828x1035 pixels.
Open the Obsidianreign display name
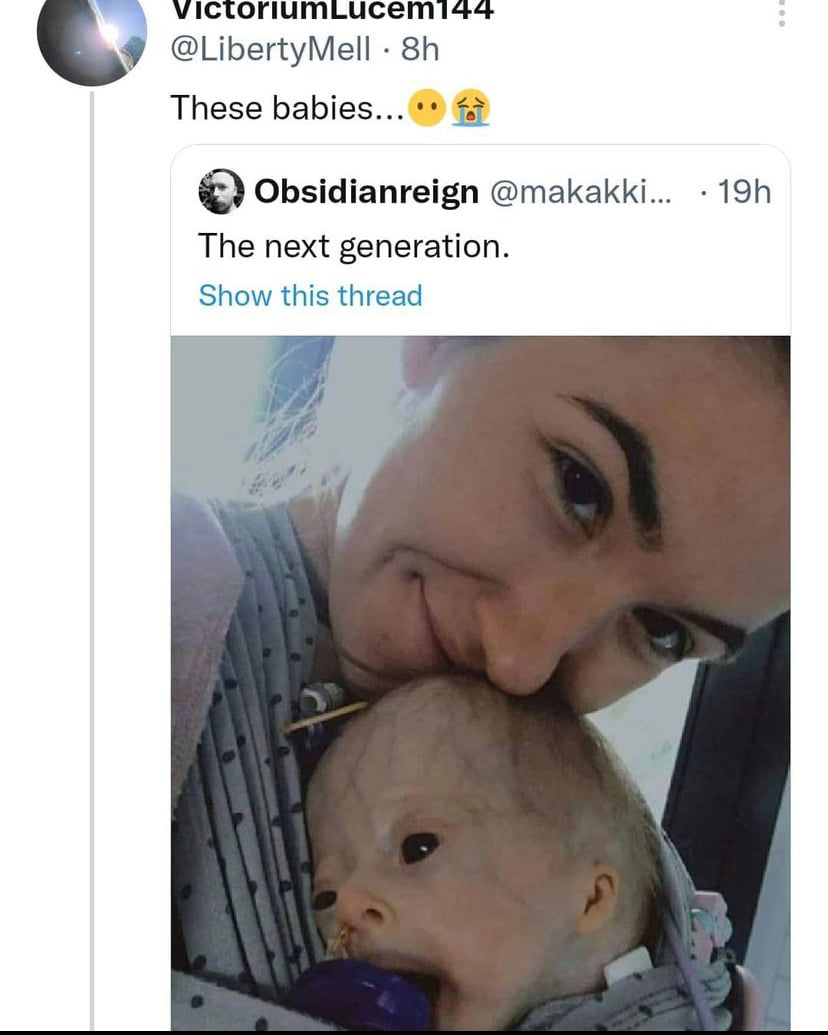pyautogui.click(x=367, y=191)
